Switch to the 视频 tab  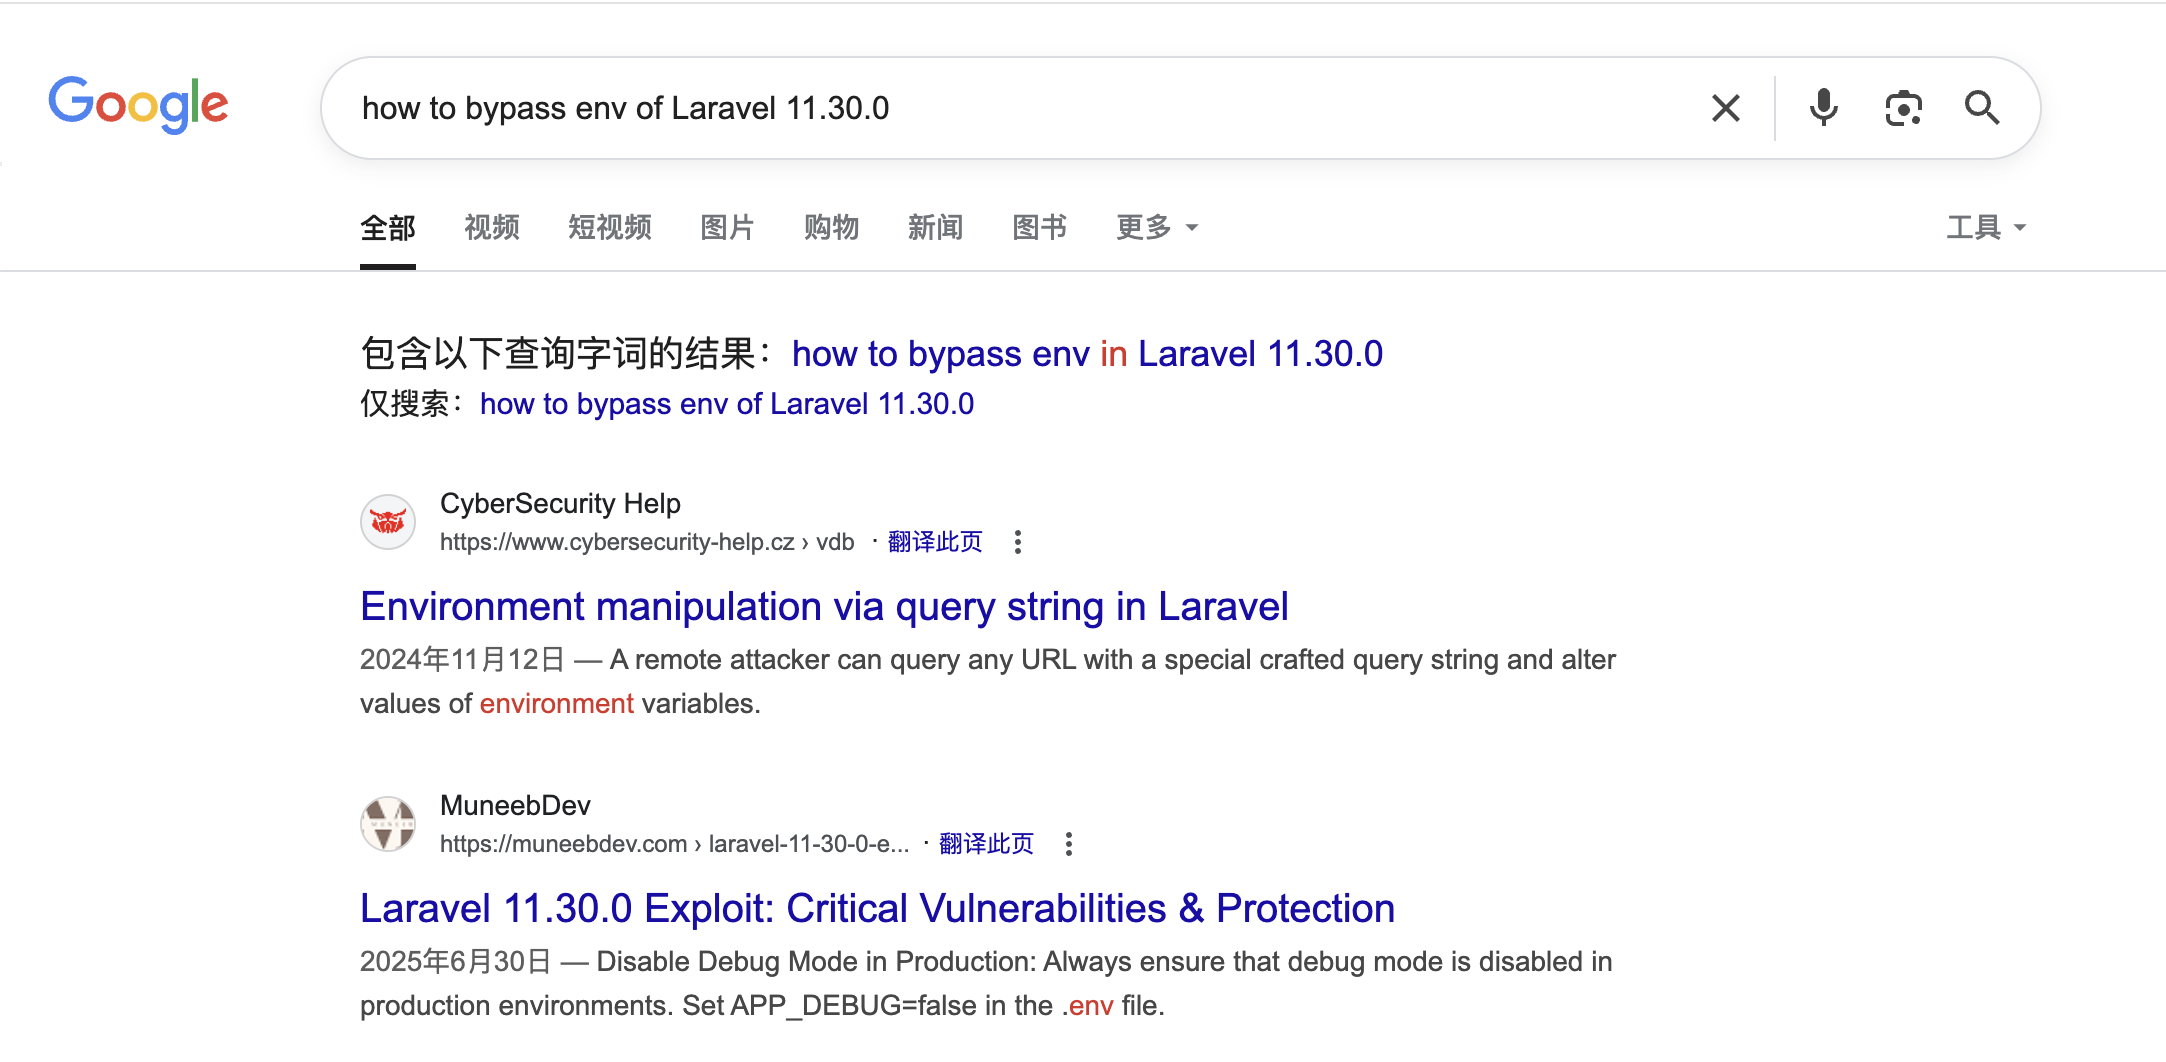[x=492, y=228]
